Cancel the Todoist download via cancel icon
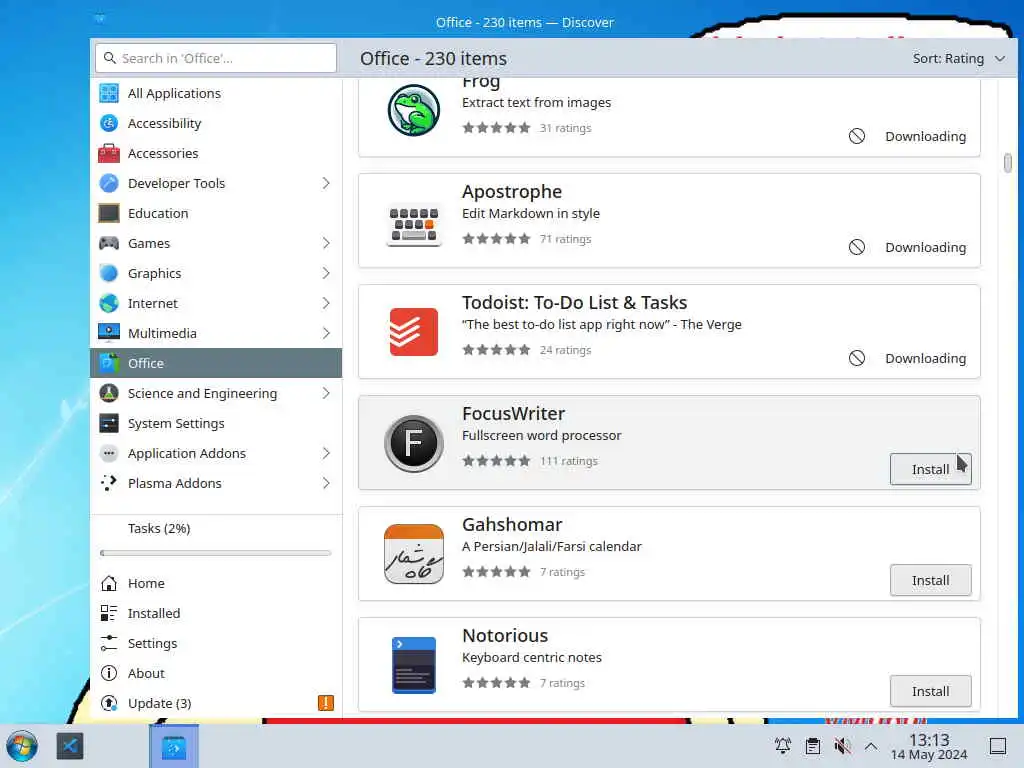Viewport: 1024px width, 768px height. point(857,358)
